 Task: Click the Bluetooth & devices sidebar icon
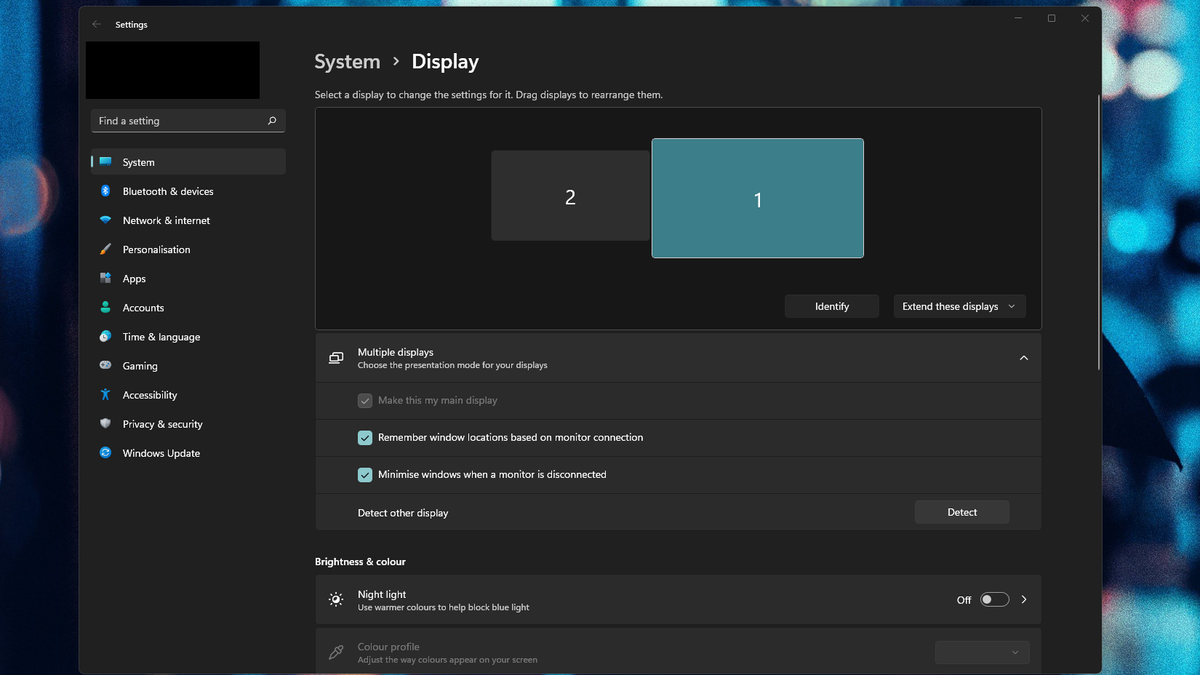pos(105,191)
